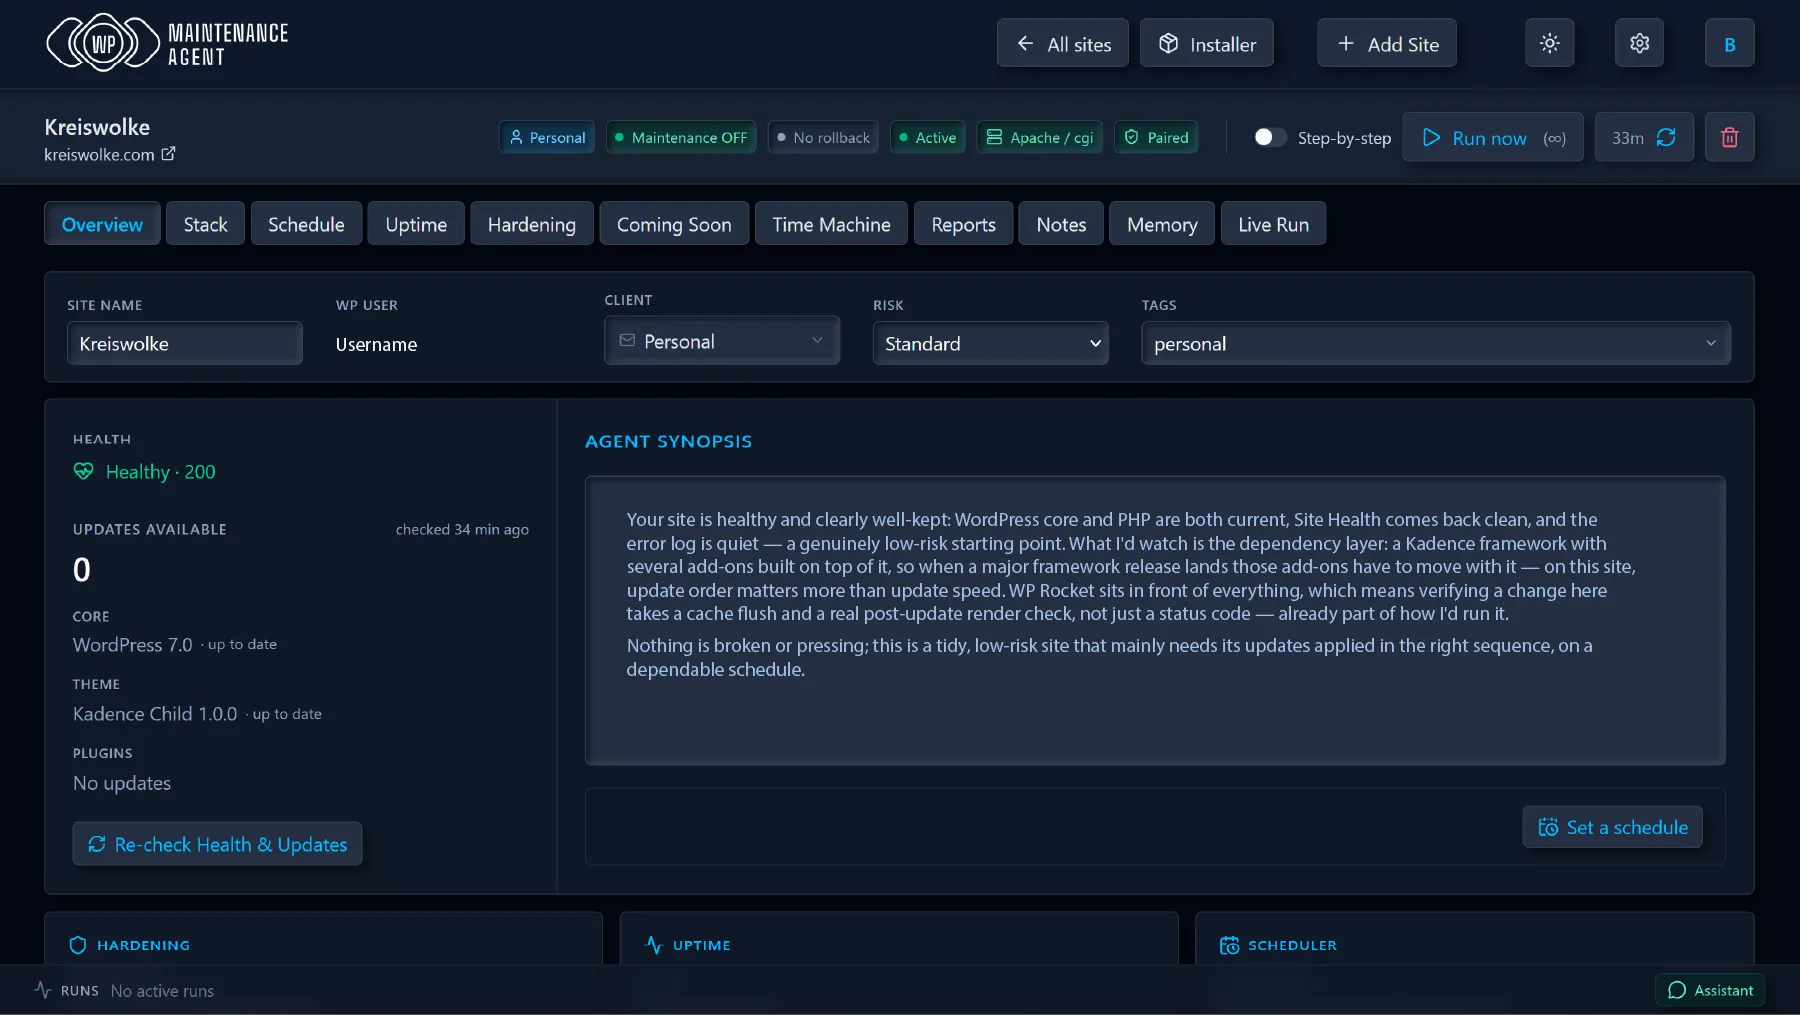Click the 'Healthy · 200' status text

[161, 472]
